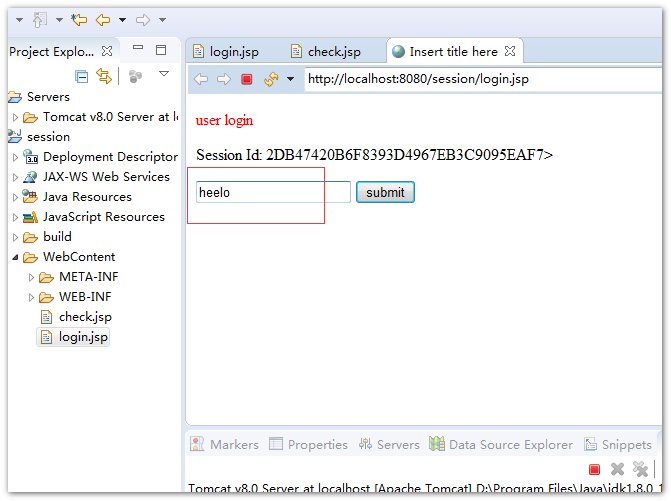The width and height of the screenshot is (671, 501).
Task: Open dropdown arrow next to browser Refresh
Action: pyautogui.click(x=290, y=79)
